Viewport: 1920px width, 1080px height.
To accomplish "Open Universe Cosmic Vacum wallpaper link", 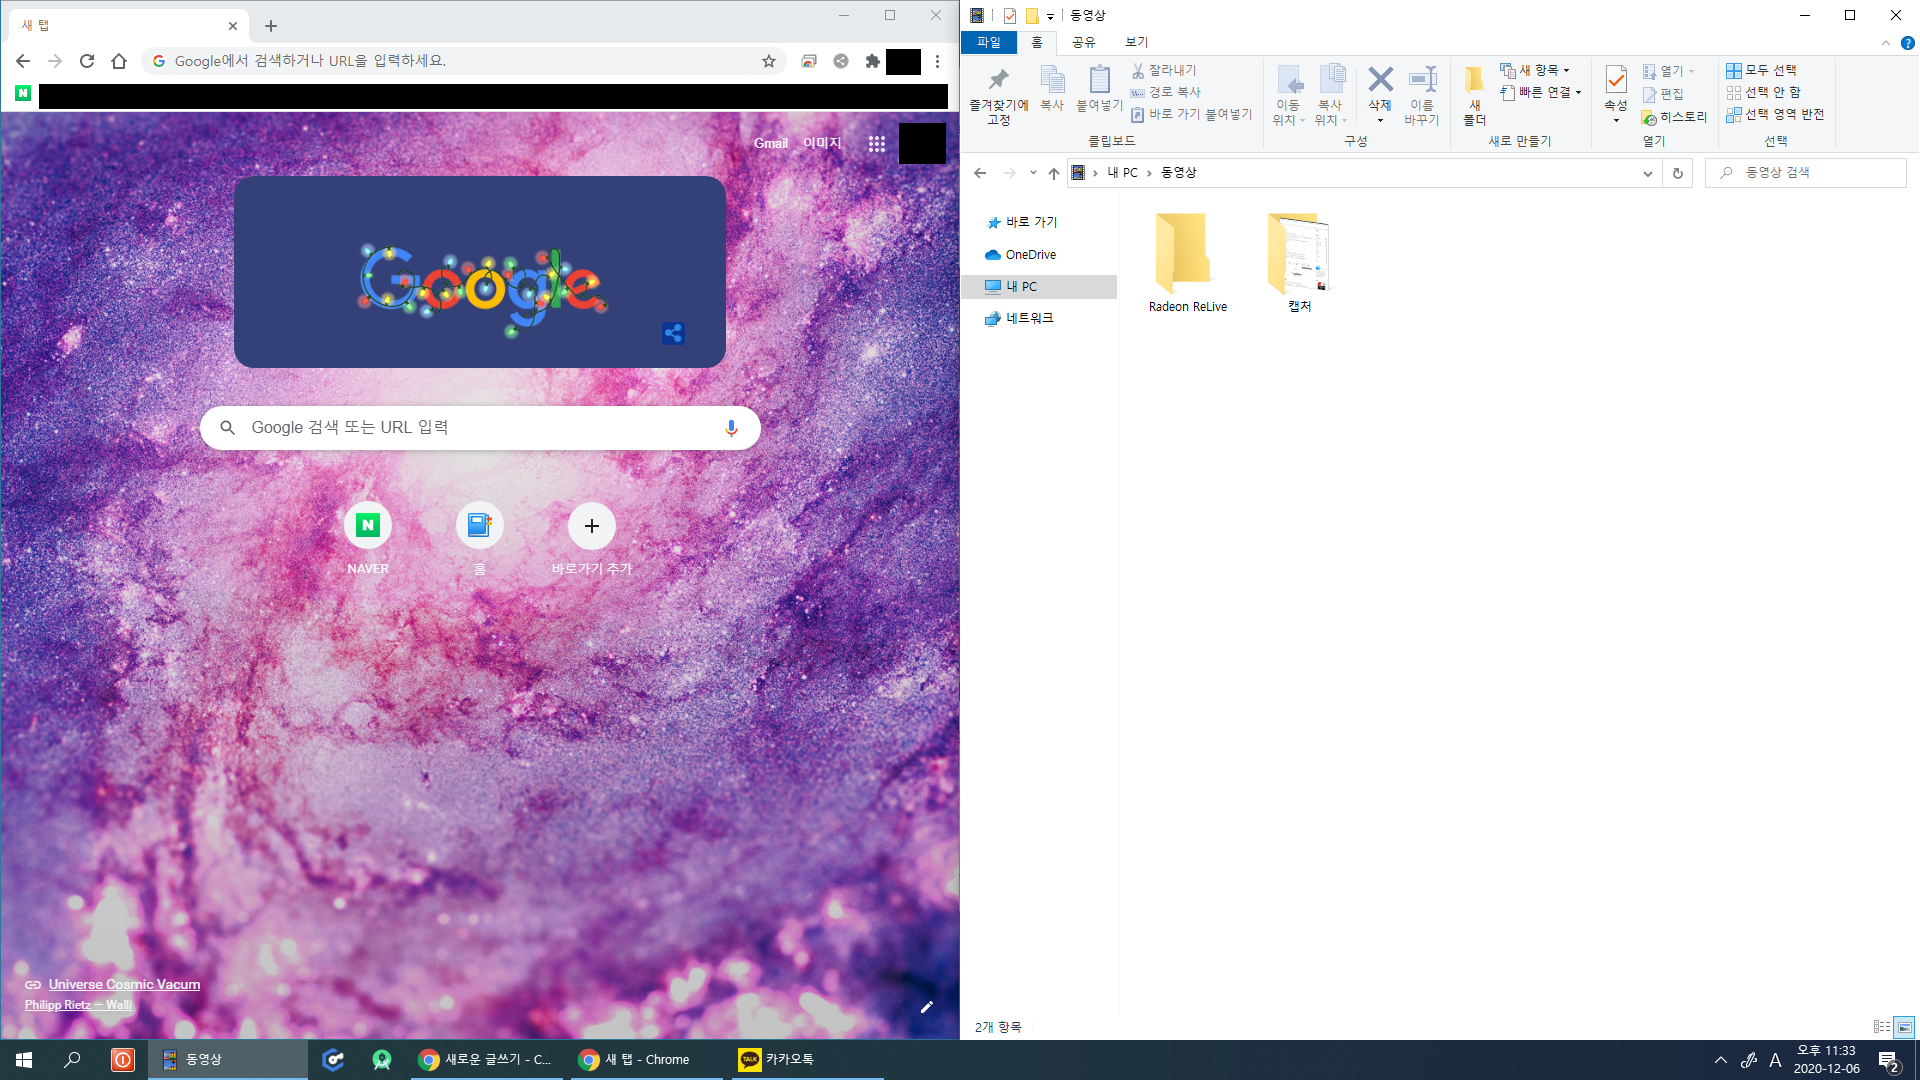I will click(x=124, y=984).
